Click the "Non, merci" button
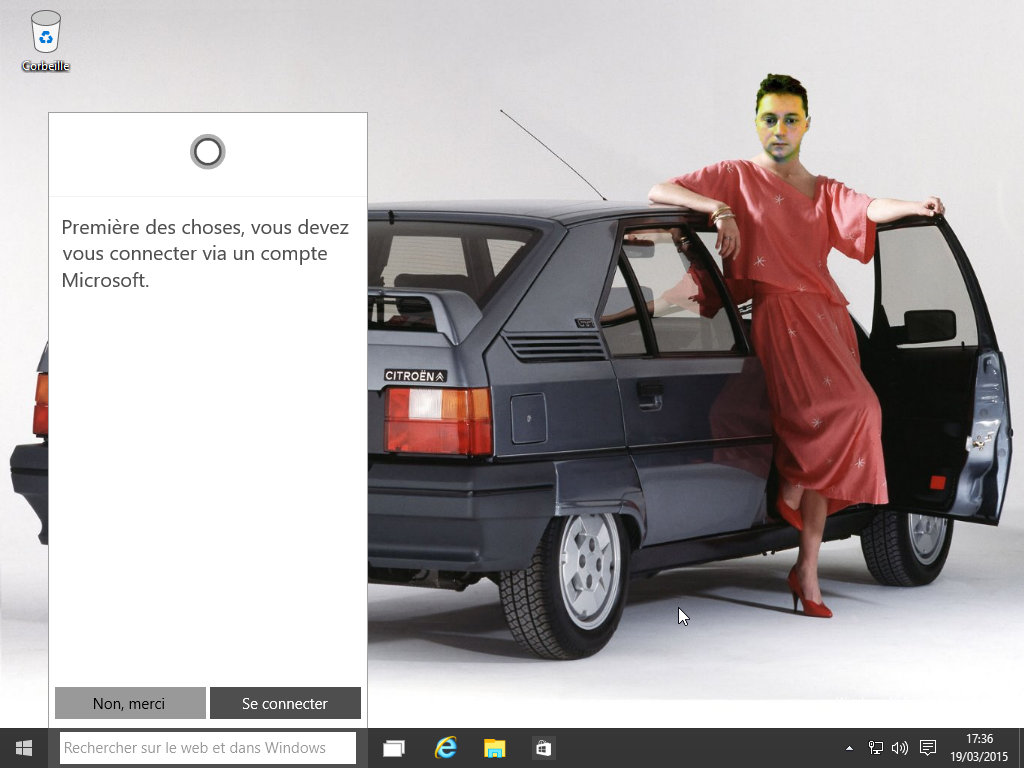Screen dimensions: 1024x768 pyautogui.click(x=130, y=703)
